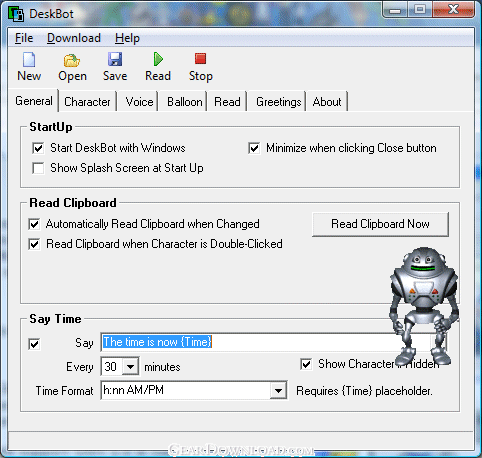The image size is (482, 458).
Task: Toggle Read Clipboard when Character is Double-Clicked
Action: (34, 244)
